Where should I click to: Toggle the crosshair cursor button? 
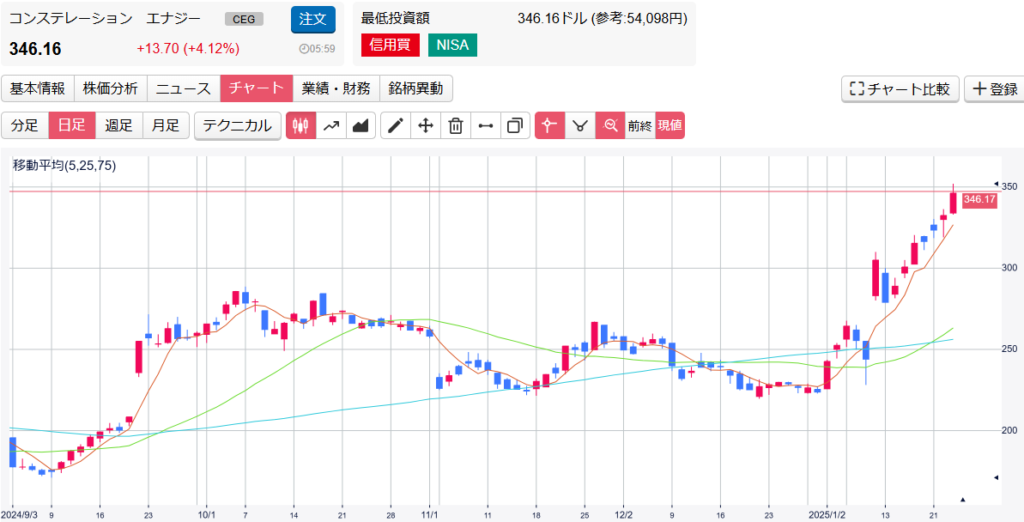coord(549,126)
